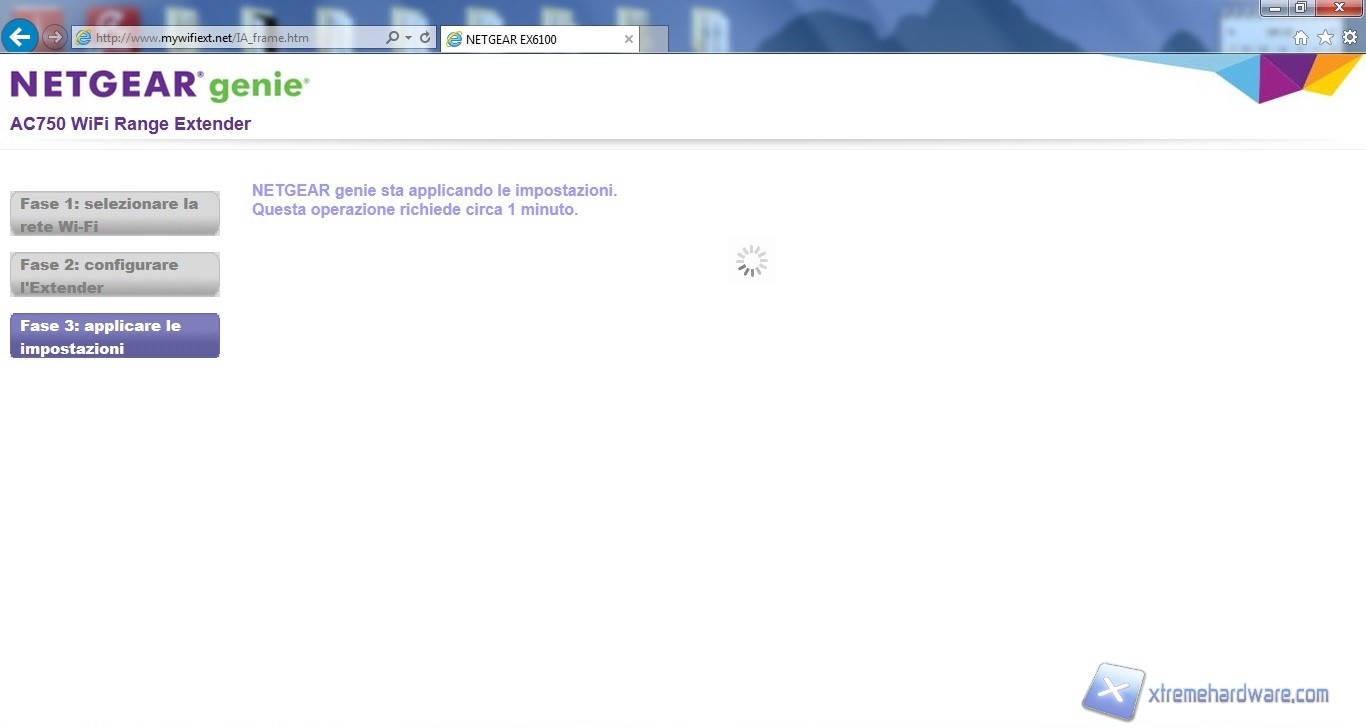
Task: Click the loading spinner icon
Action: click(x=751, y=261)
